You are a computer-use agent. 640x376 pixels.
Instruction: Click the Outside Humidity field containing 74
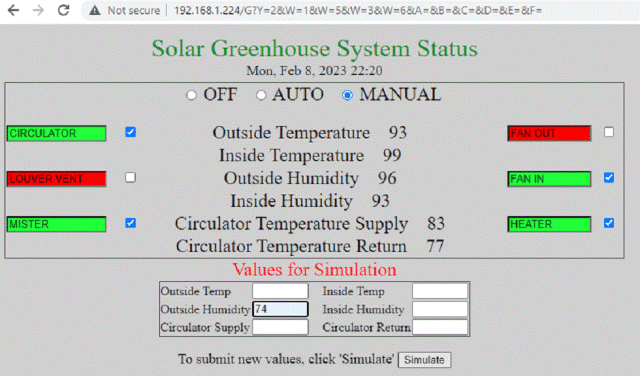[280, 309]
